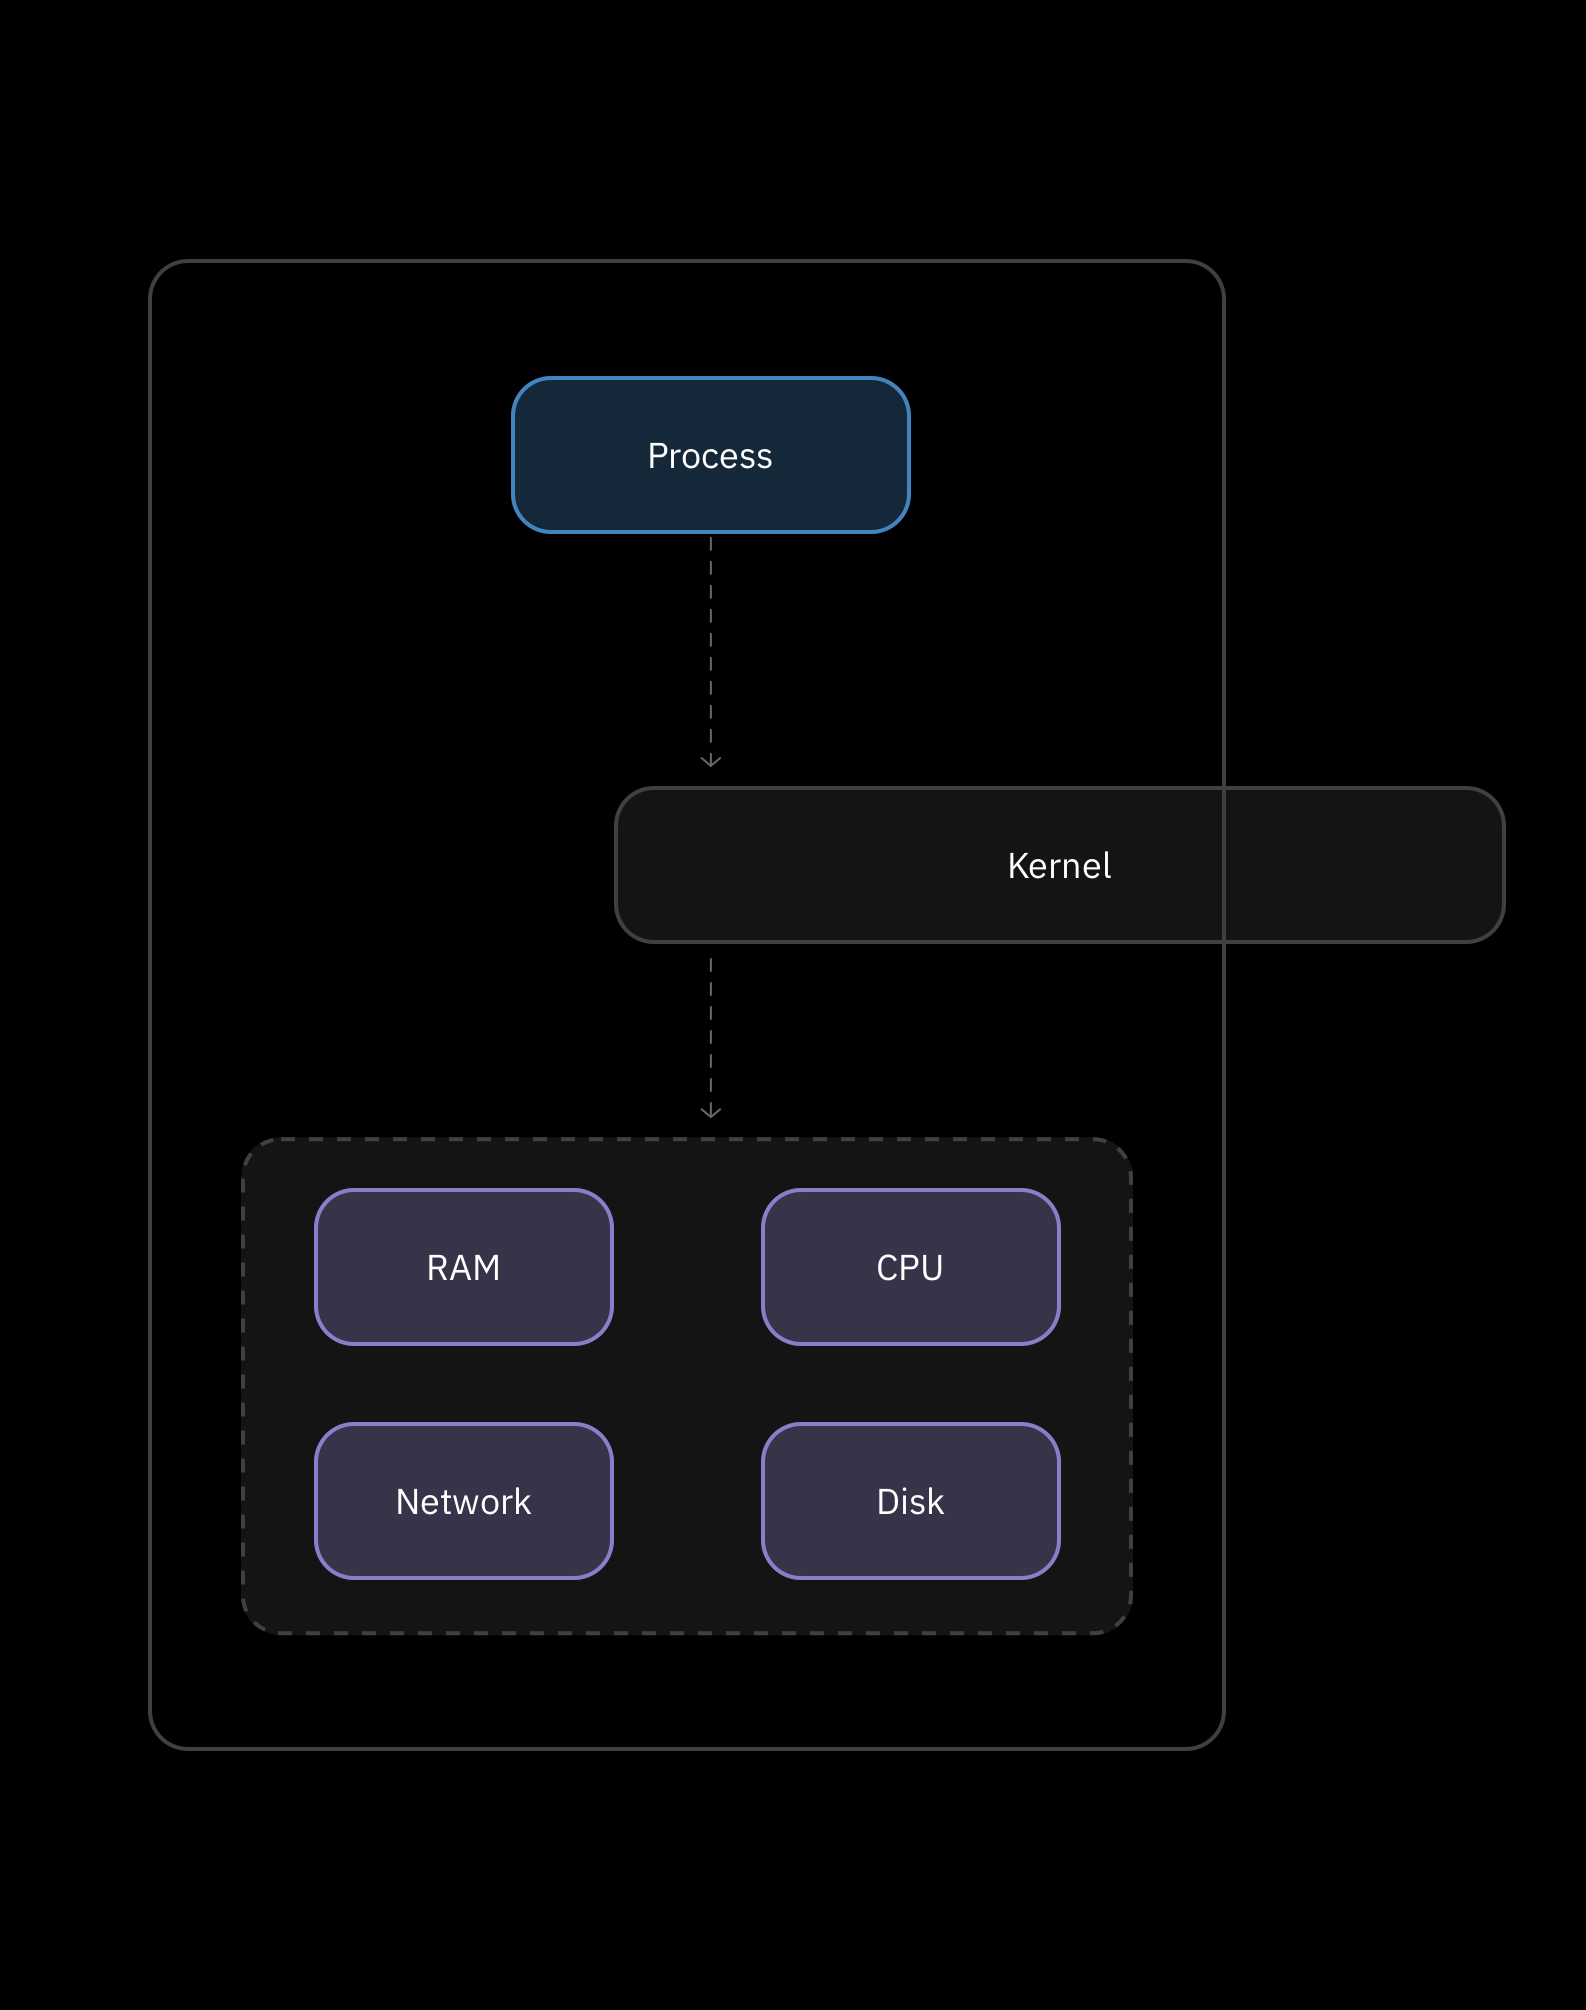Click empty space left of Kernel block
1586x2010 pixels.
(380, 865)
